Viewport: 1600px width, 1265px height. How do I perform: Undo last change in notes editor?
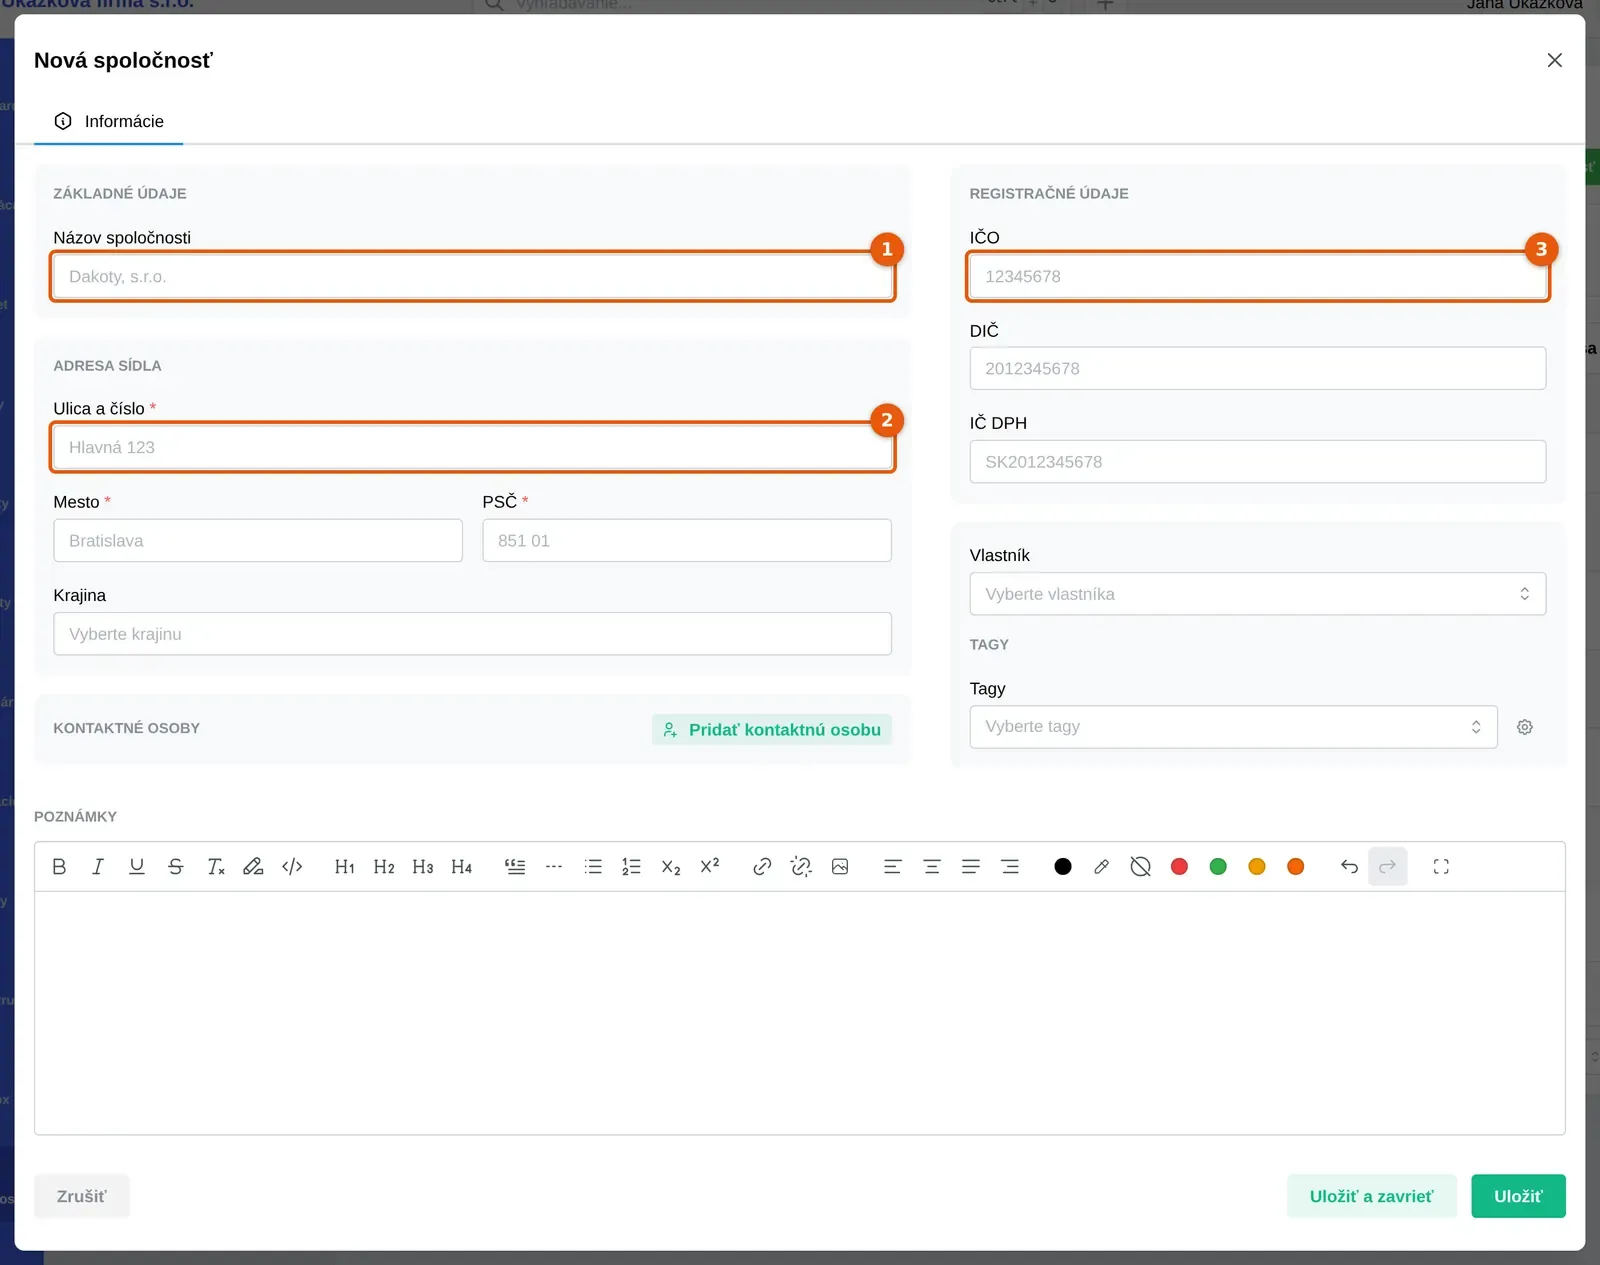pyautogui.click(x=1349, y=867)
